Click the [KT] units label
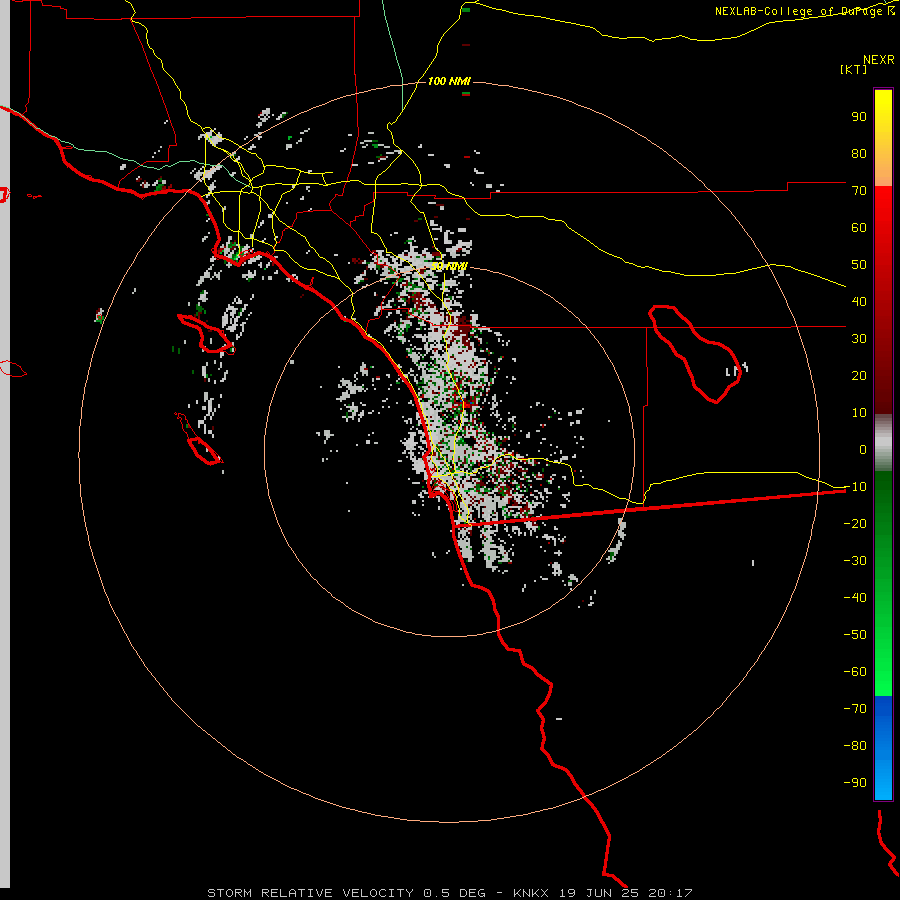The width and height of the screenshot is (900, 900). pyautogui.click(x=854, y=69)
